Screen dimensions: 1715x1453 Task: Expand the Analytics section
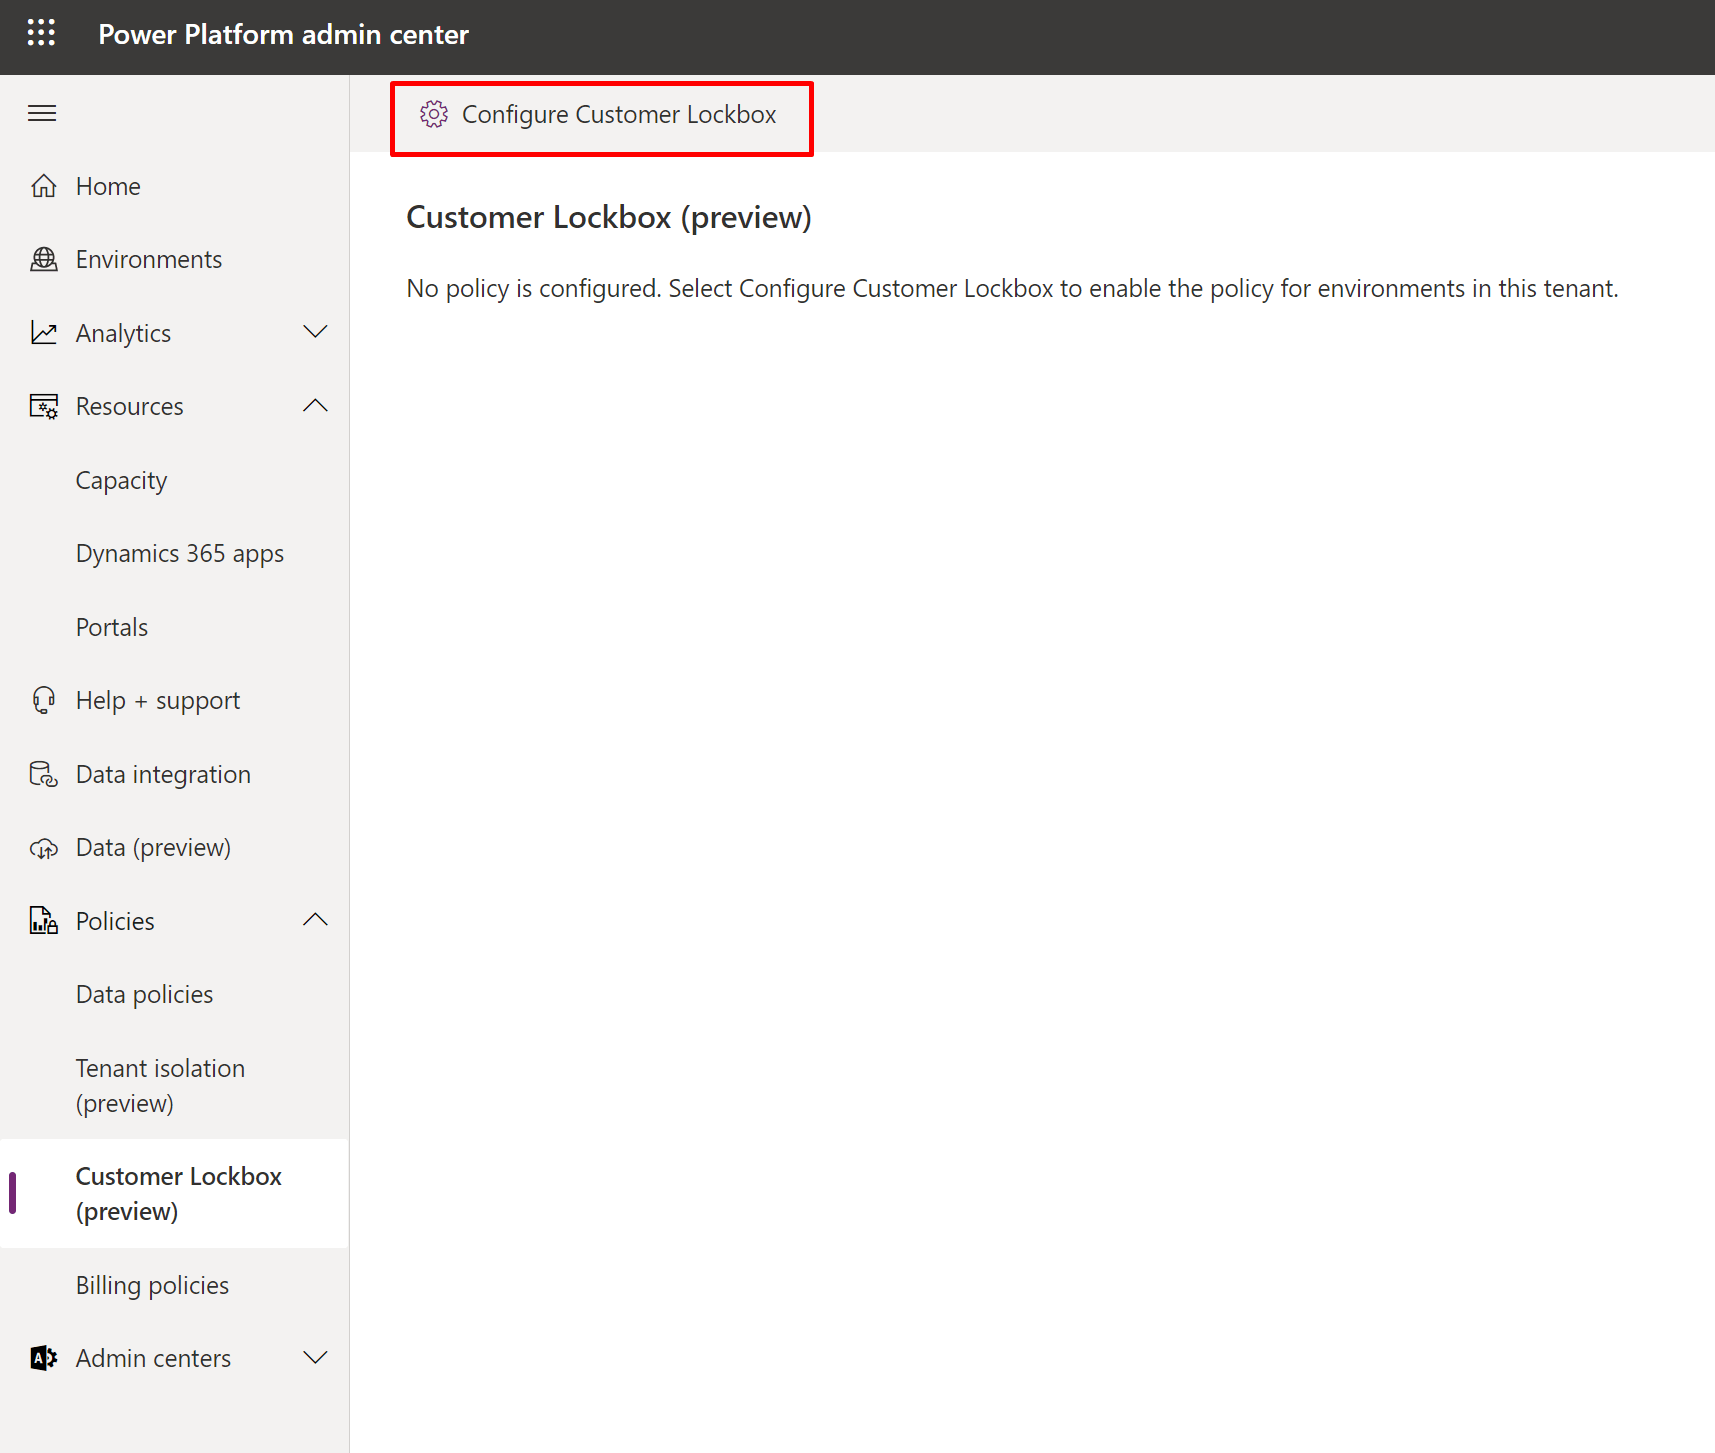tap(315, 332)
